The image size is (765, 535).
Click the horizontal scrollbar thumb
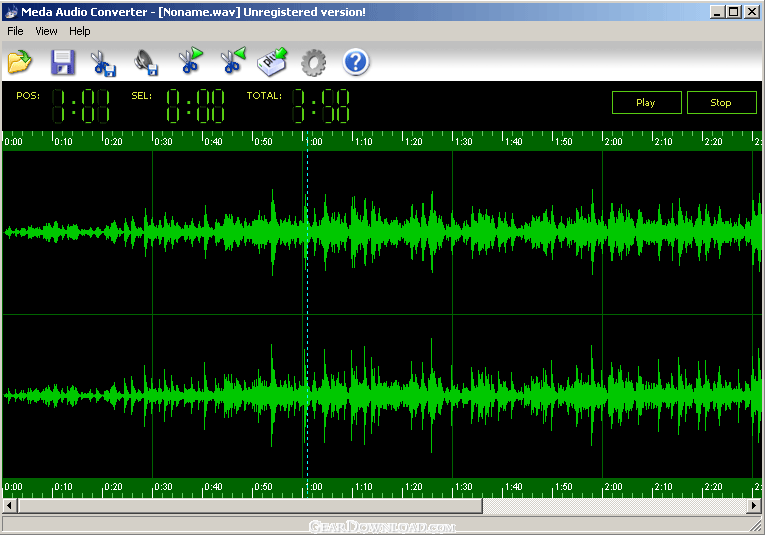click(250, 506)
